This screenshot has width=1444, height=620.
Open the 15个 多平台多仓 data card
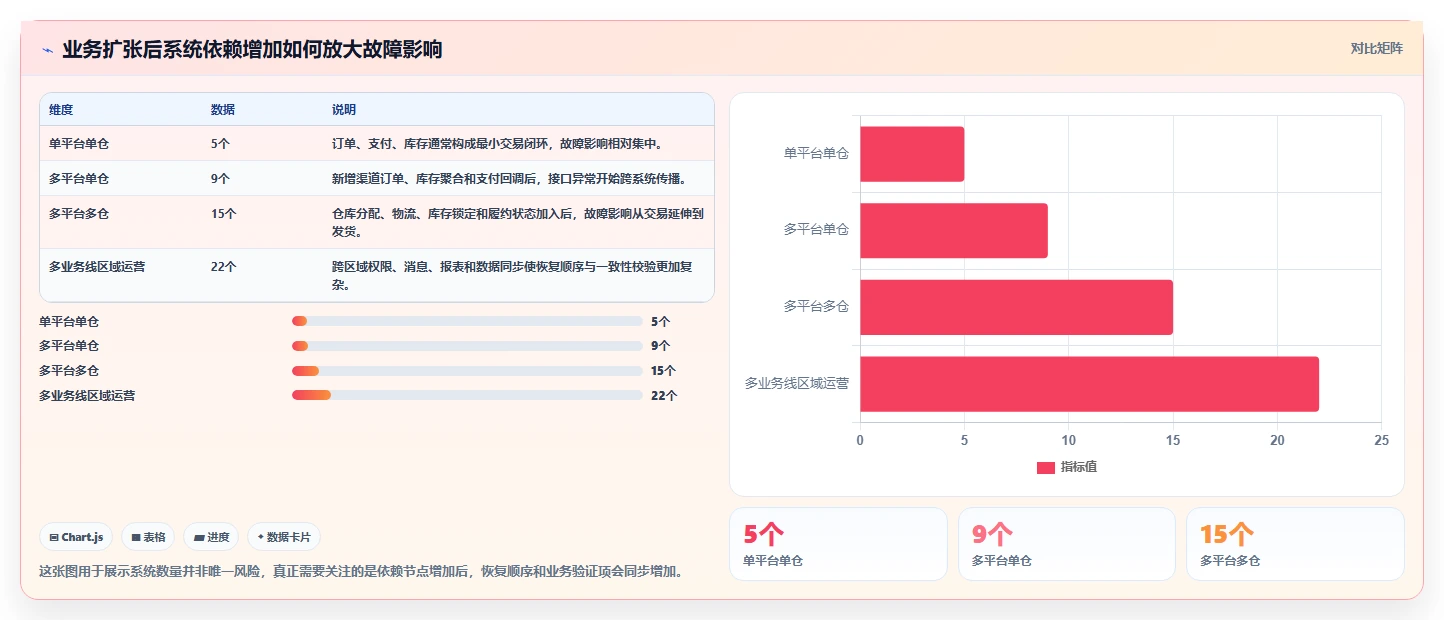coord(1295,544)
